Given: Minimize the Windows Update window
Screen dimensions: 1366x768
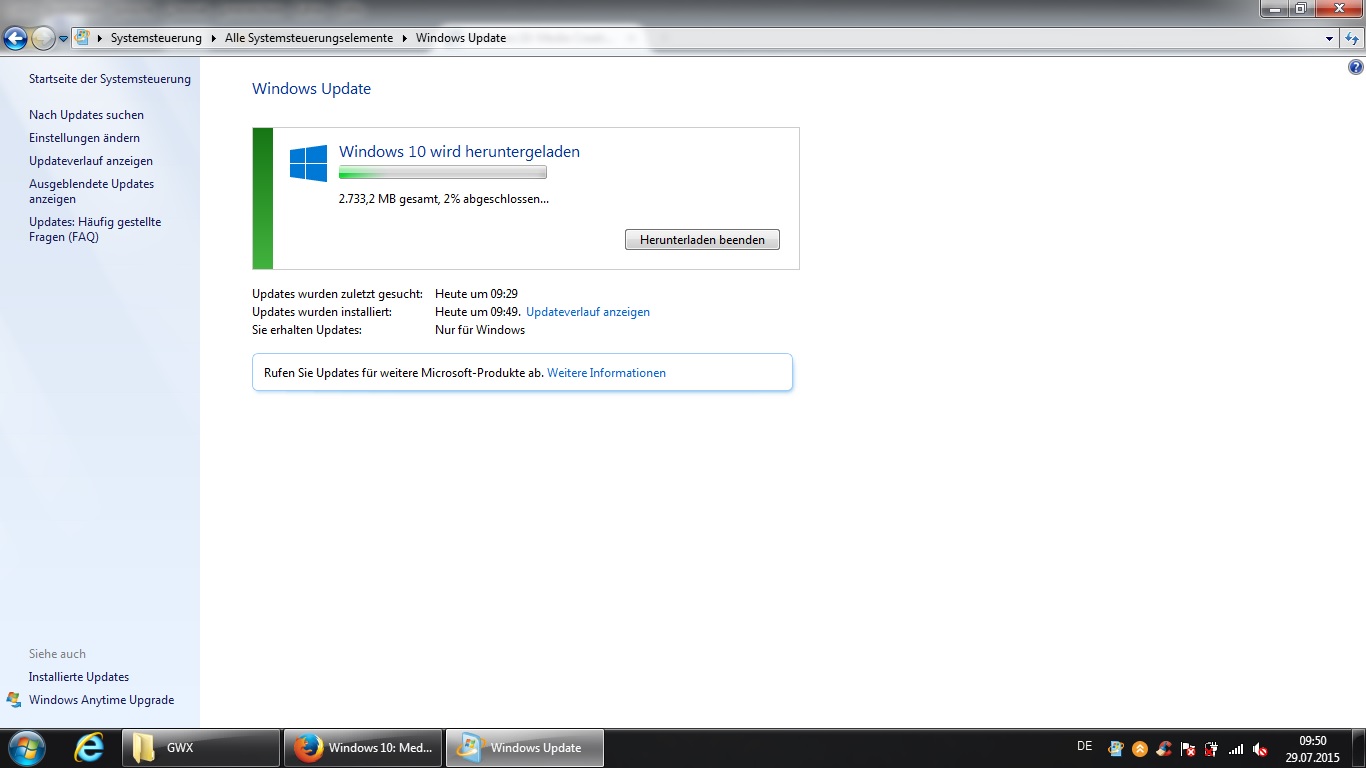Looking at the screenshot, I should [1274, 8].
